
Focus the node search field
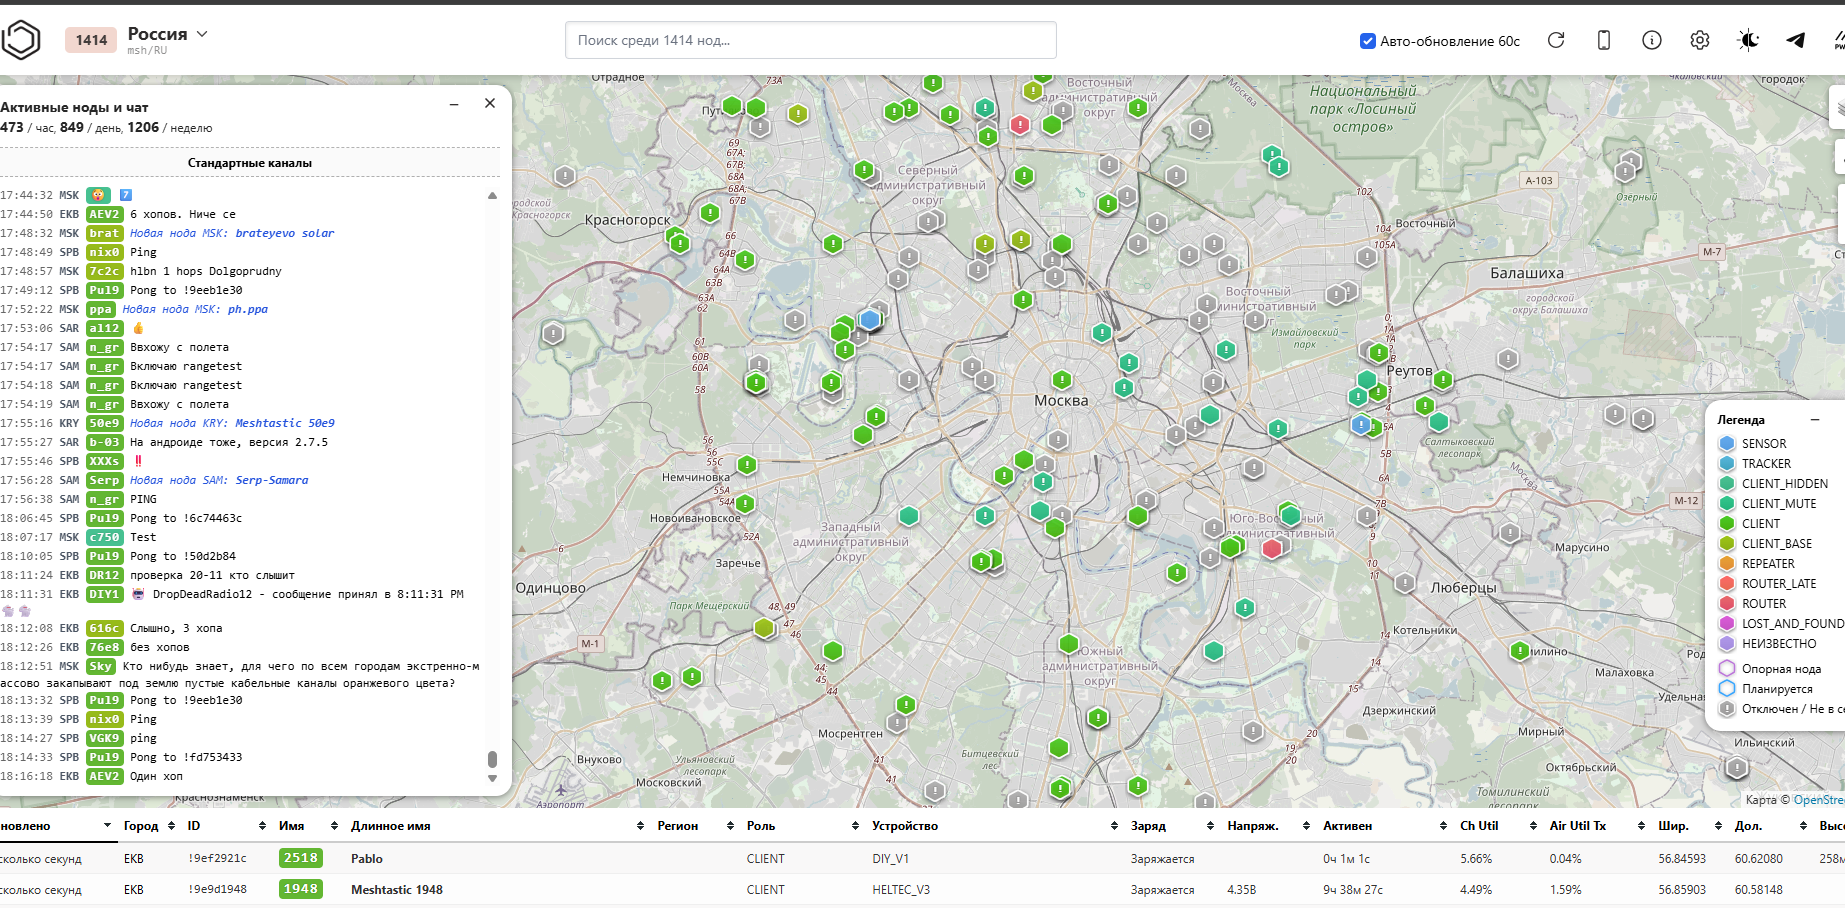pyautogui.click(x=810, y=40)
